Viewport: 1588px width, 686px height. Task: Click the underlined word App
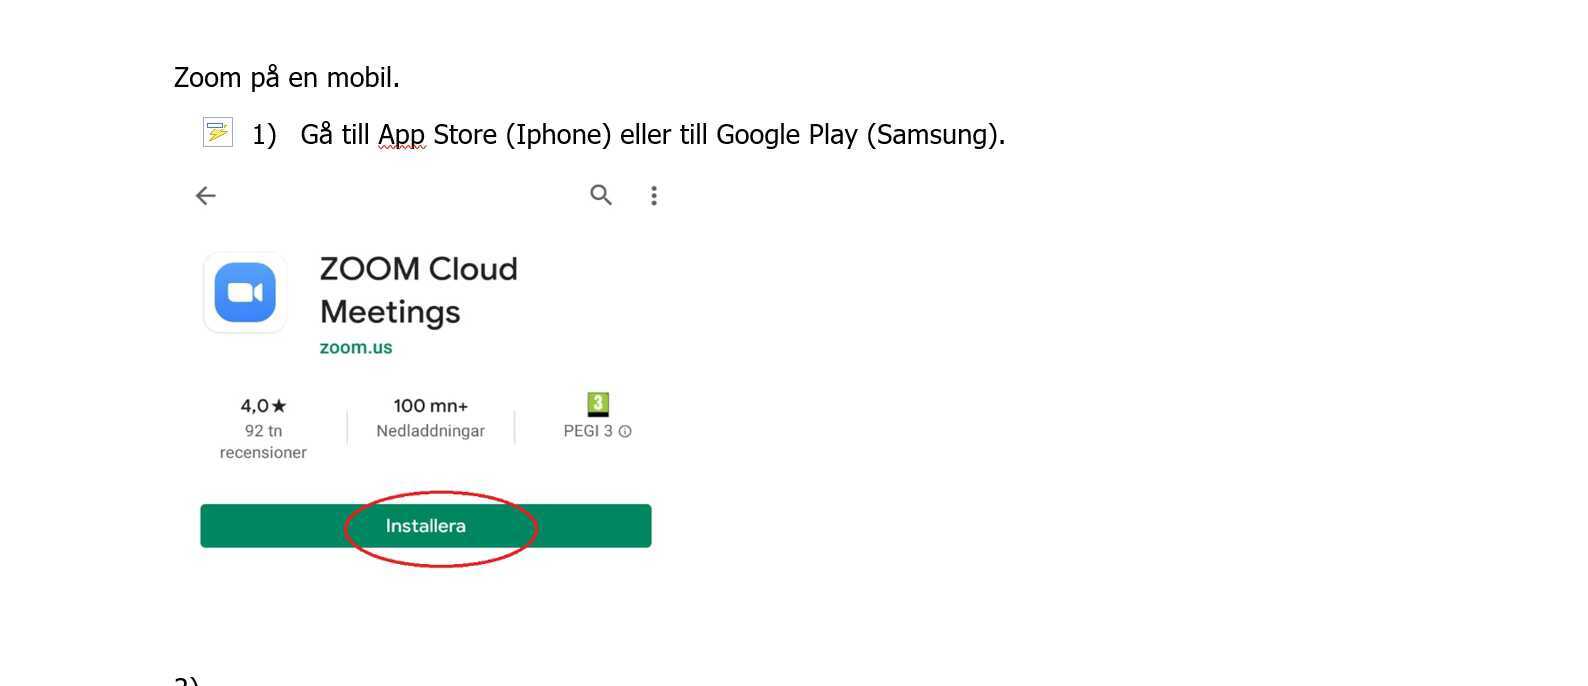coord(401,135)
